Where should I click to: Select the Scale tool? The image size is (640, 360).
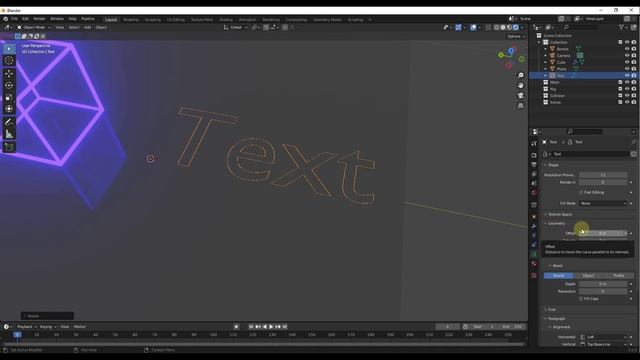coord(9,97)
